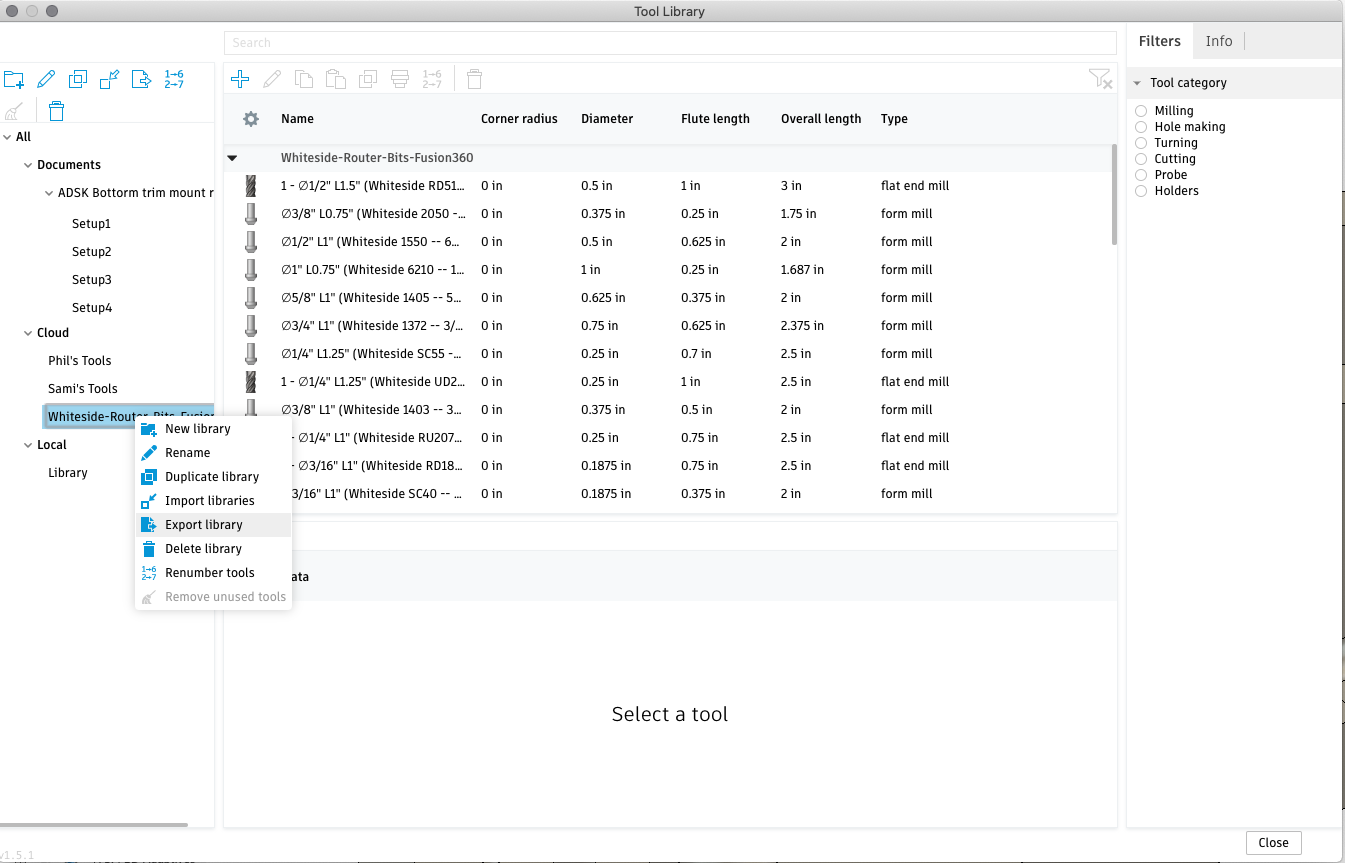Choose Rename from the context menu
This screenshot has width=1345, height=863.
tap(213, 453)
